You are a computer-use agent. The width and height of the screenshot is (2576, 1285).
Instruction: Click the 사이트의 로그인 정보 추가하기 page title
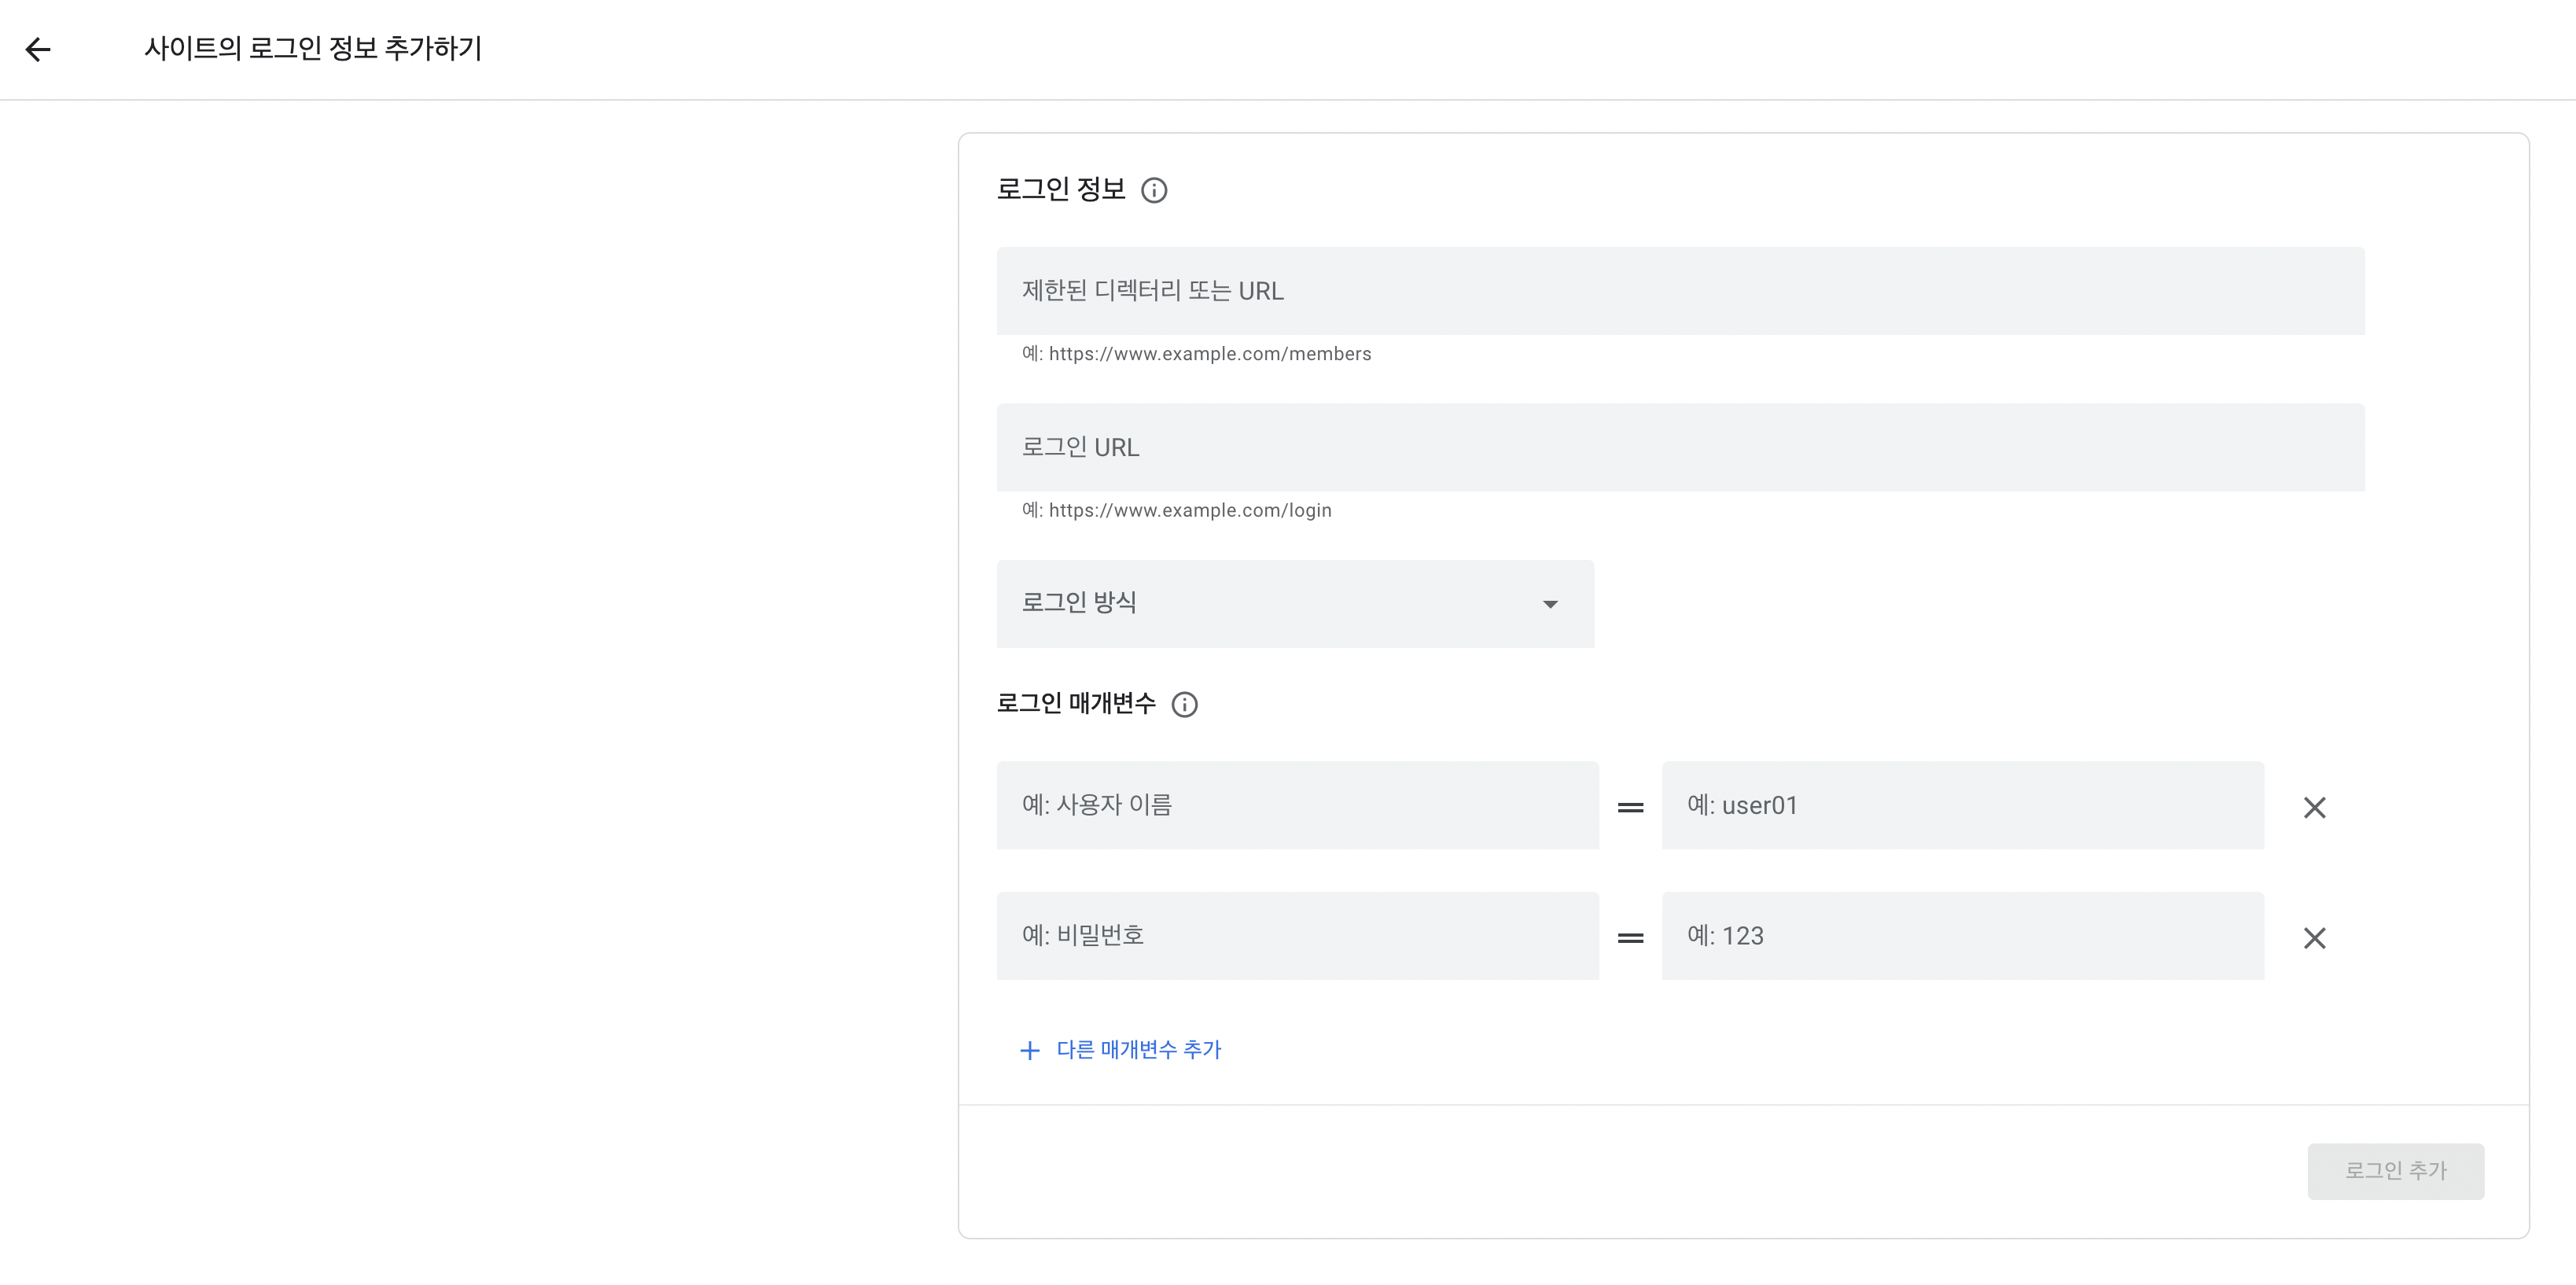(313, 48)
